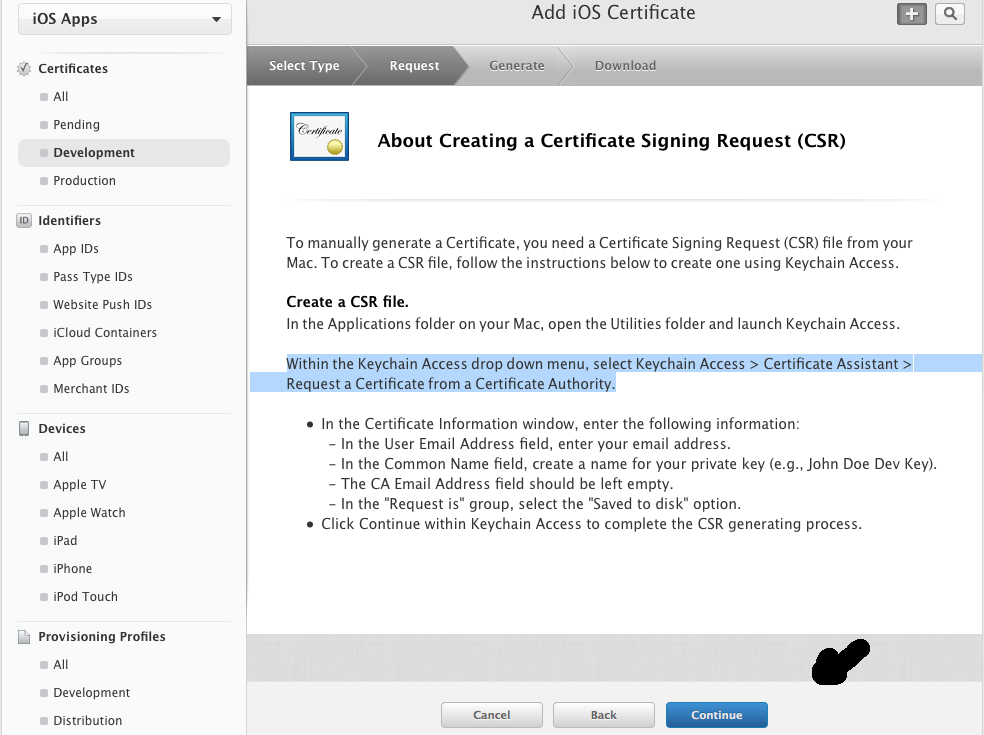The image size is (984, 735).
Task: Click the 'Add iOS Certificate' title
Action: click(613, 13)
